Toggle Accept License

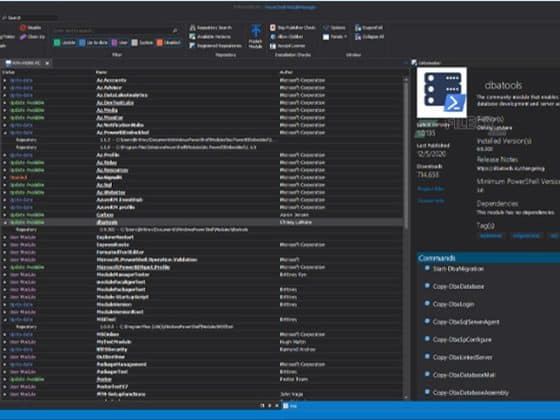click(288, 46)
